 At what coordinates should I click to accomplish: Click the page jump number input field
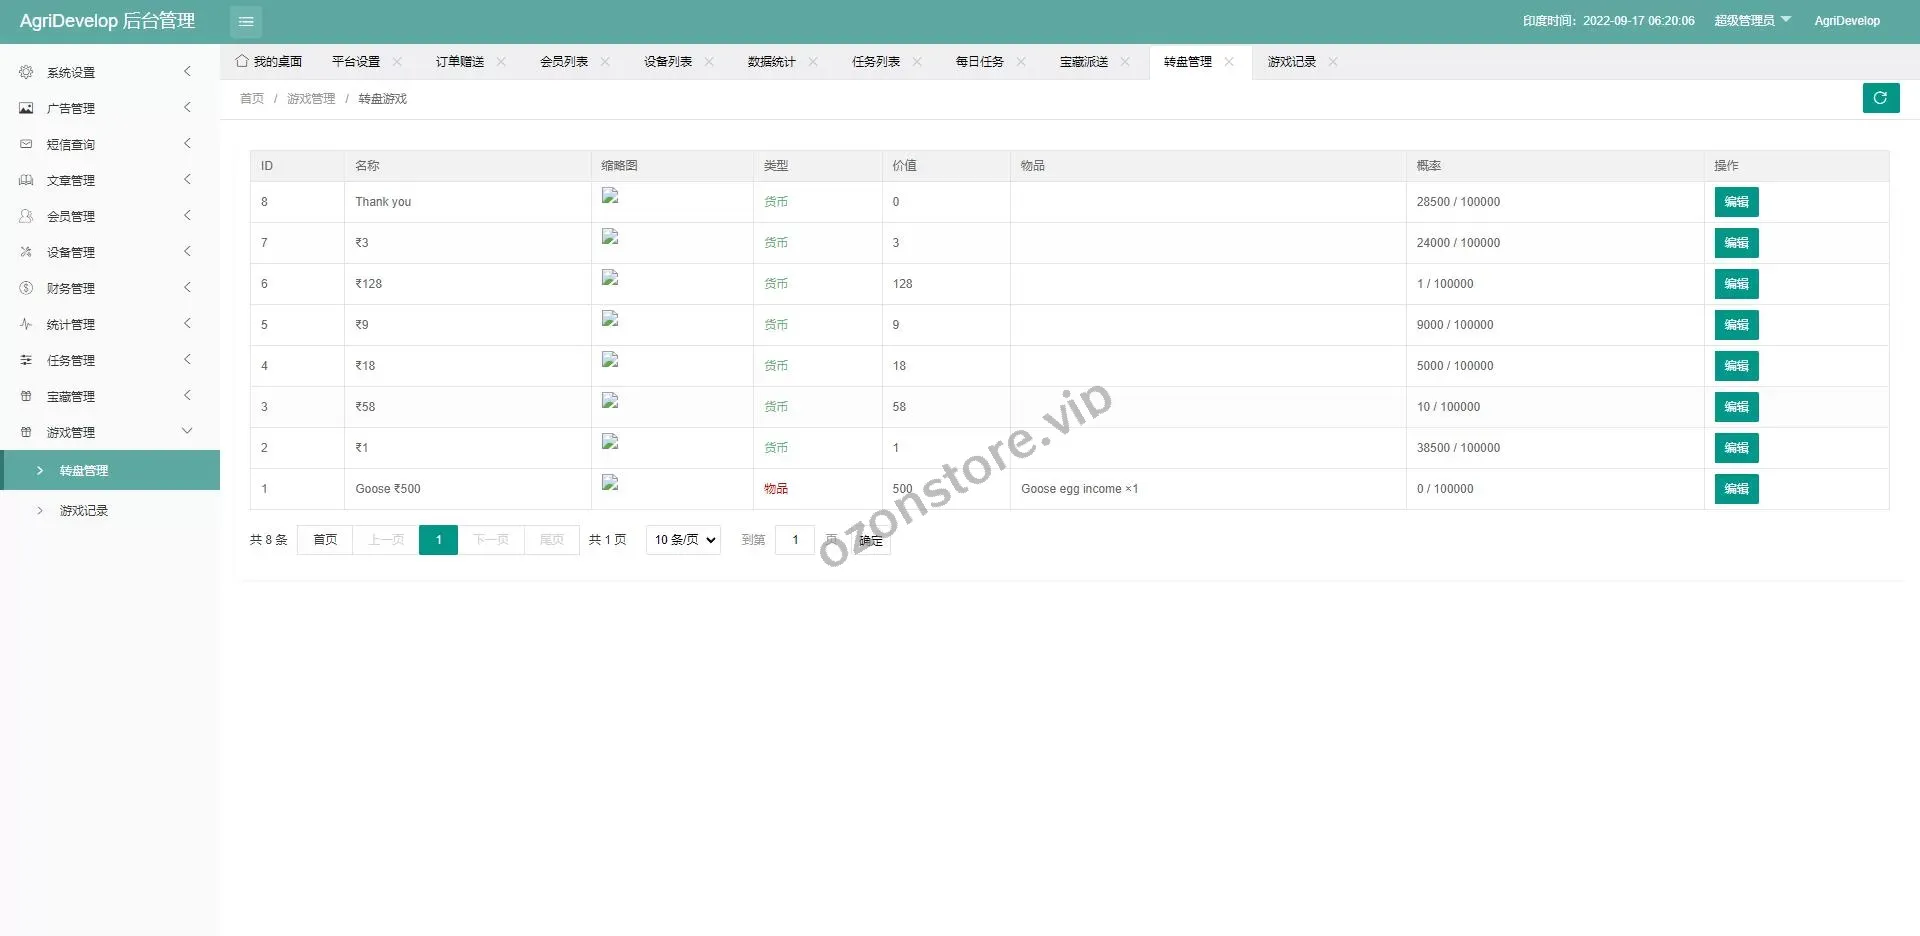pyautogui.click(x=795, y=540)
